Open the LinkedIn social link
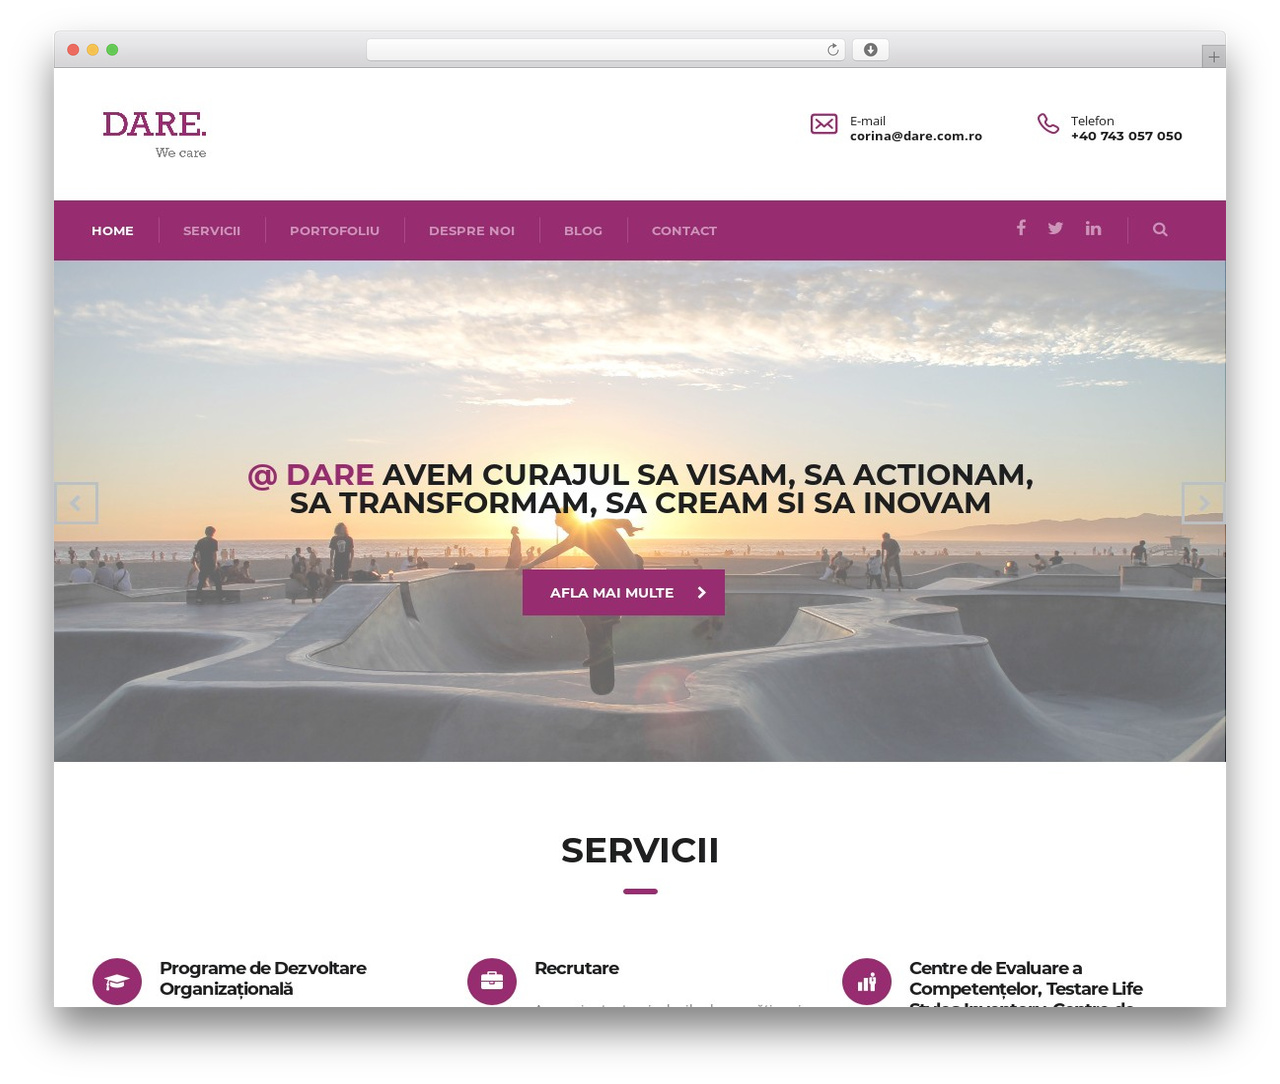Image resolution: width=1280 pixels, height=1084 pixels. [x=1093, y=228]
